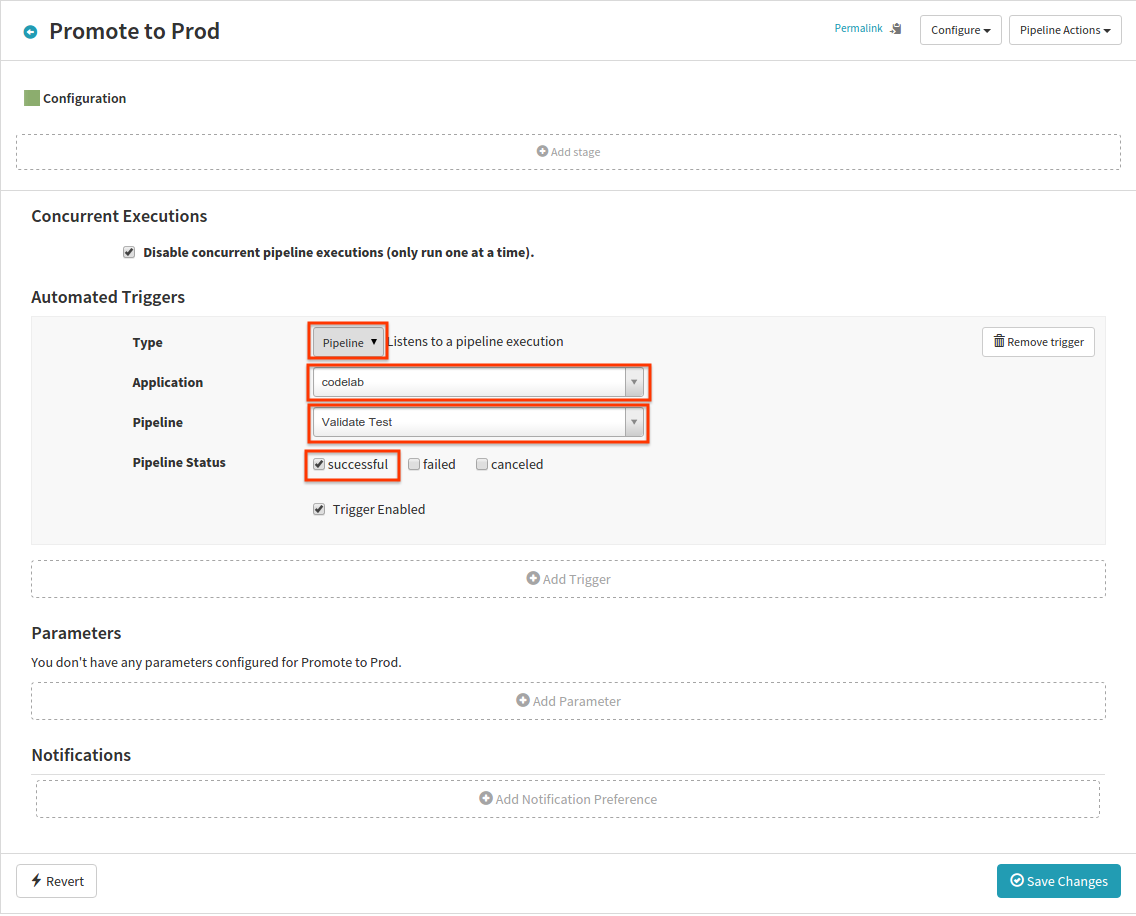Click the clipboard icon next to Permalink
1136x916 pixels.
pyautogui.click(x=896, y=29)
